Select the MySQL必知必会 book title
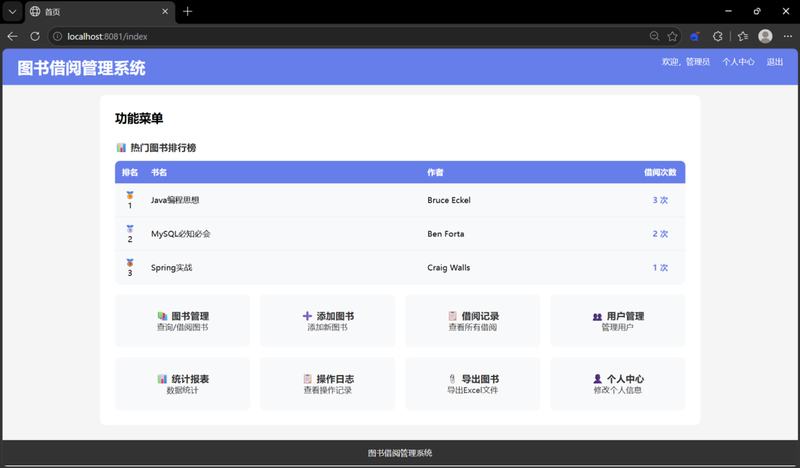 [x=181, y=234]
